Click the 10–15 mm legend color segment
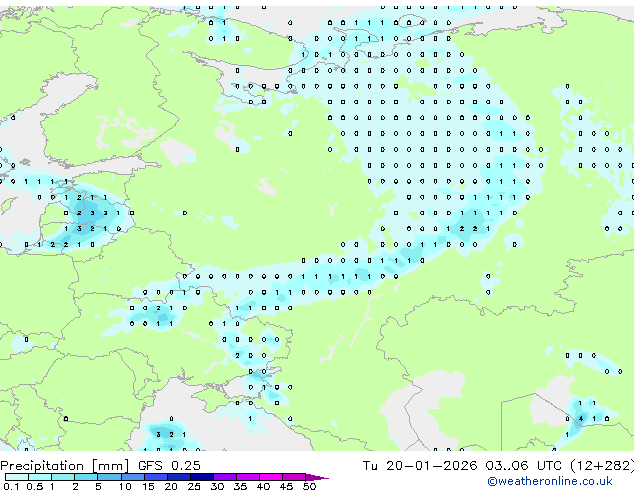 click(132, 477)
